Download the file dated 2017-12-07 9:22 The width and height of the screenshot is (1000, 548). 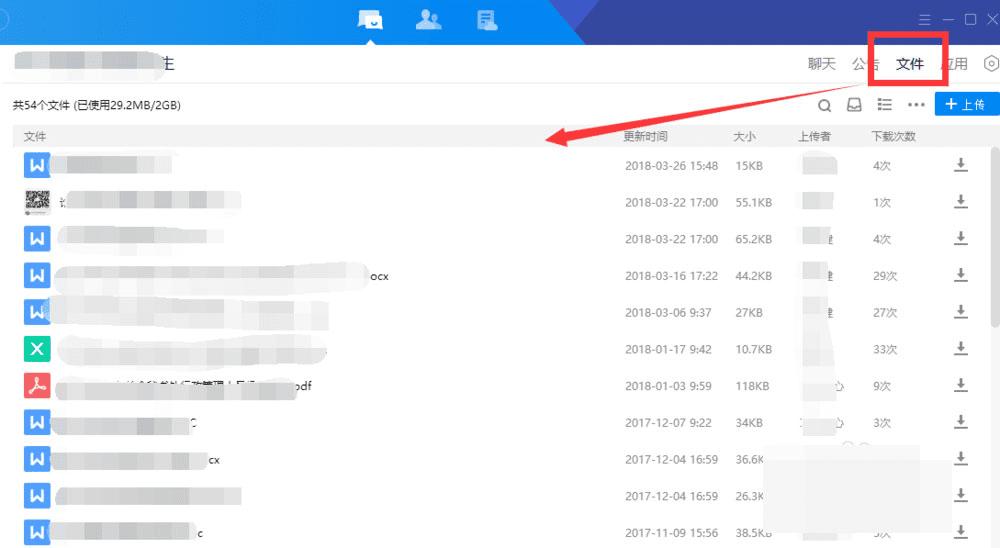click(960, 422)
